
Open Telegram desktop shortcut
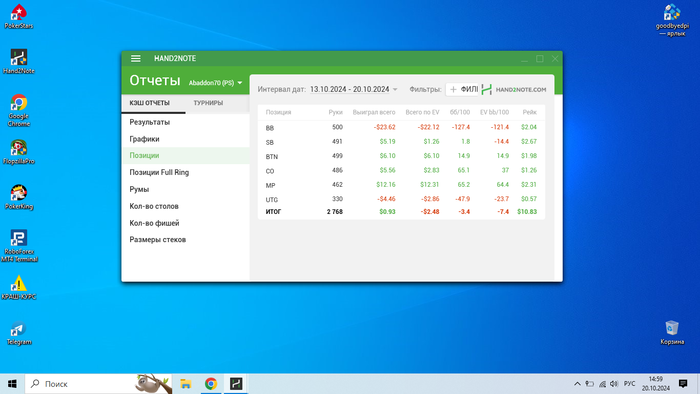tap(19, 333)
